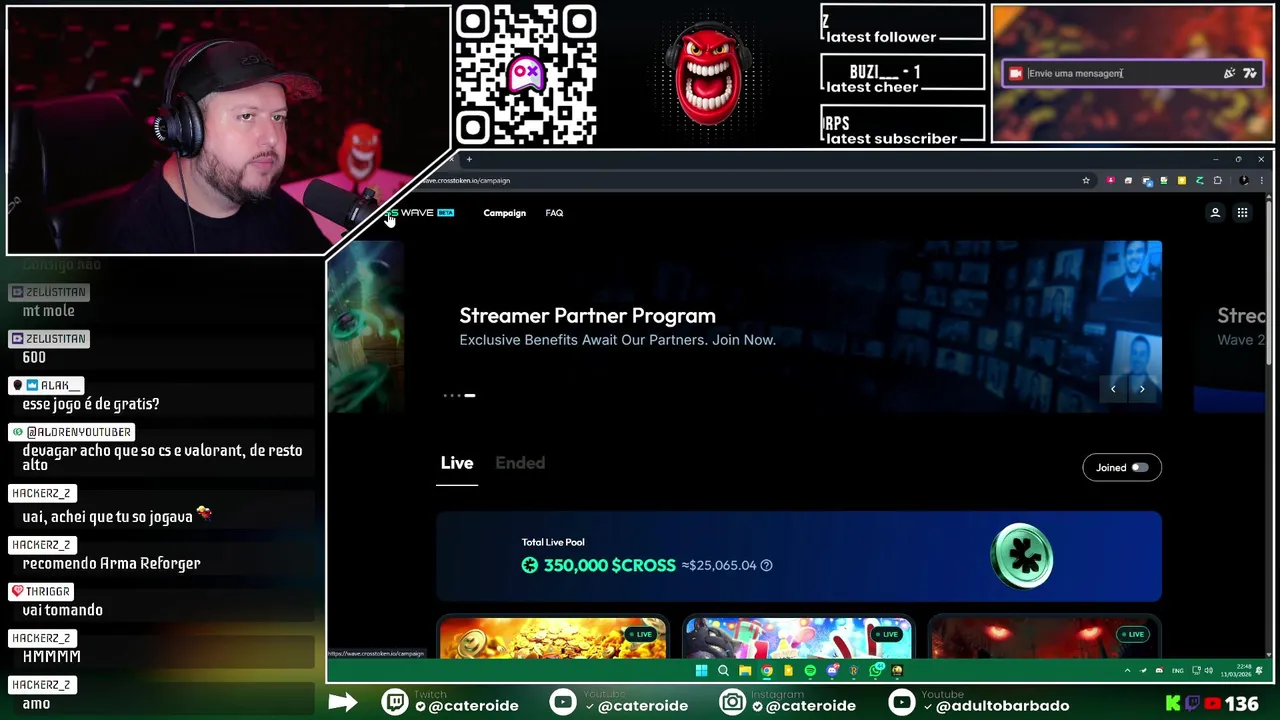
Task: Open File Explorer from the taskbar
Action: (x=745, y=670)
